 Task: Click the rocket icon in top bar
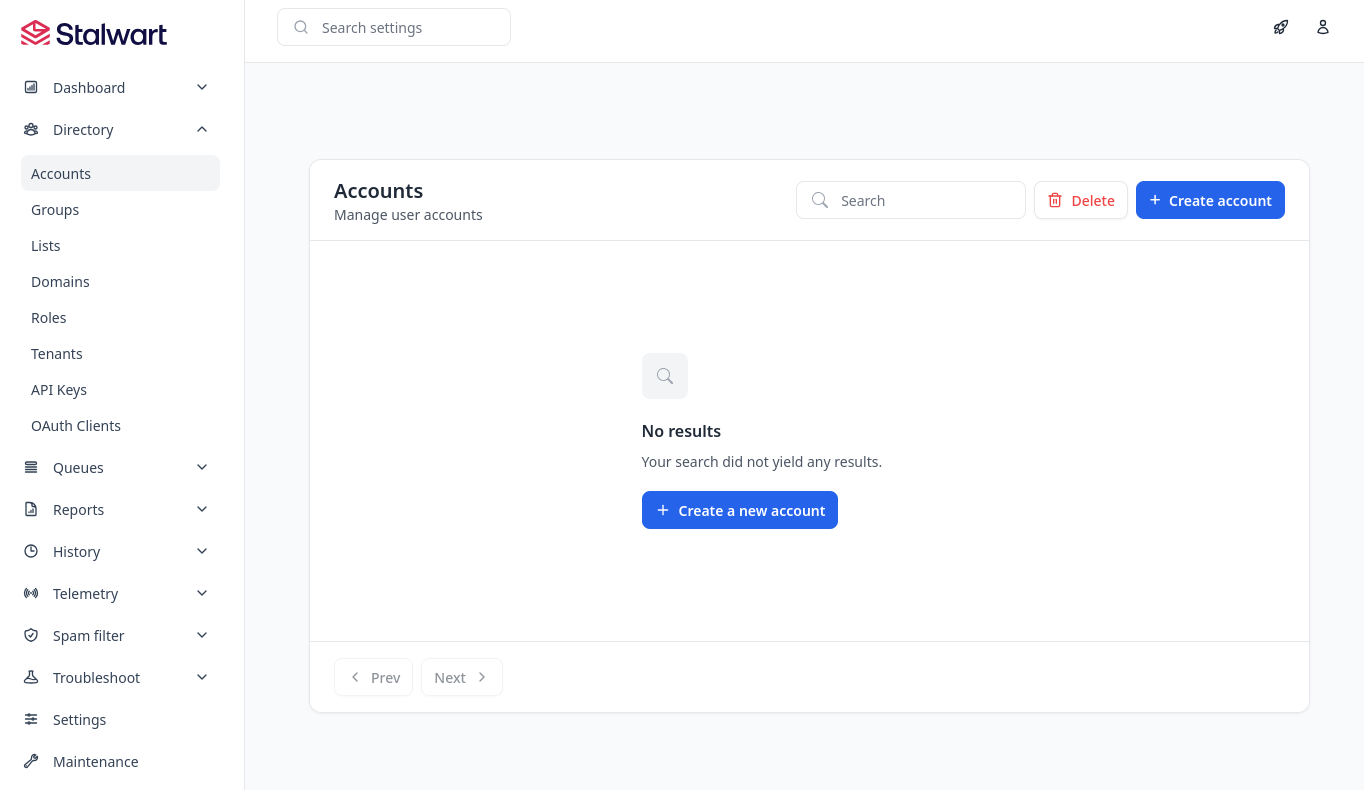click(x=1280, y=27)
